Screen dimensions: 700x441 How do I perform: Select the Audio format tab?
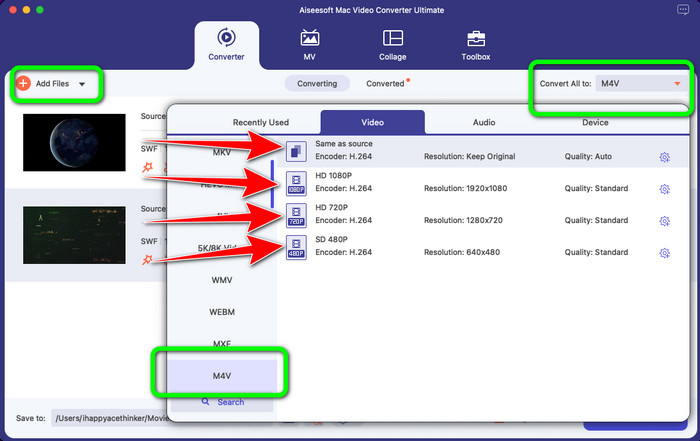coord(484,122)
